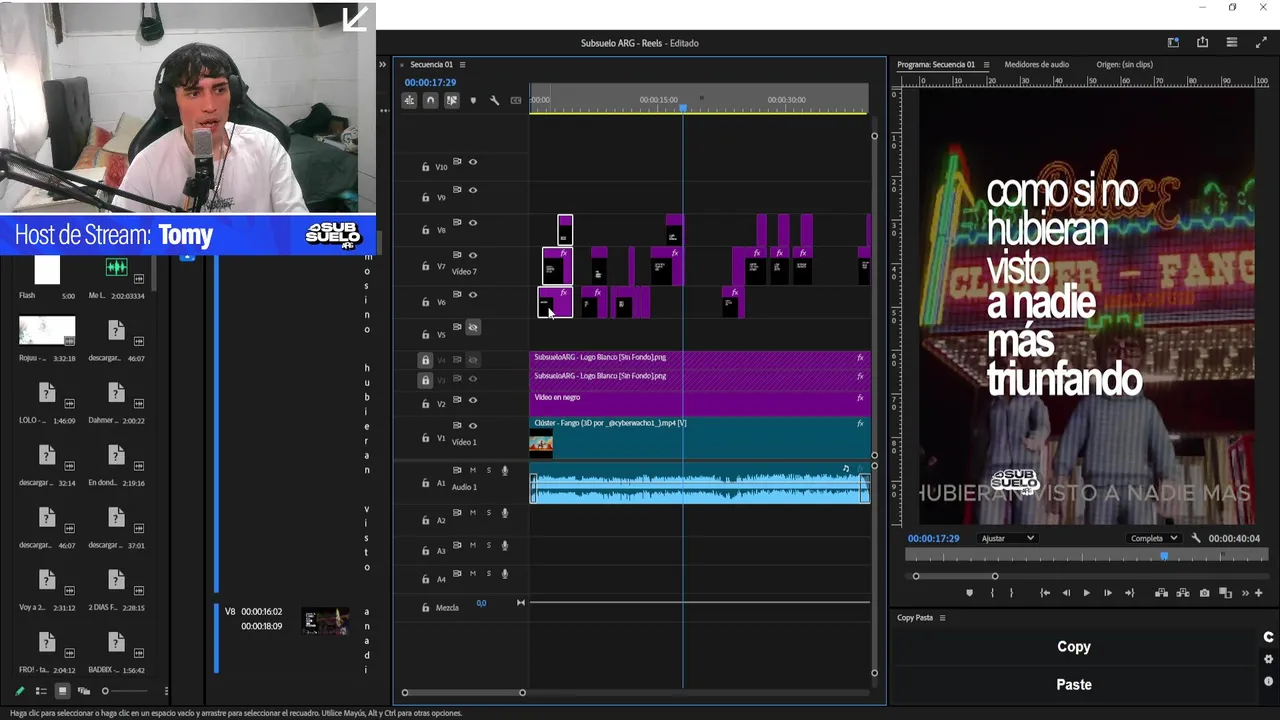The width and height of the screenshot is (1280, 720).
Task: Open Copy Pasta info icon
Action: click(1269, 681)
